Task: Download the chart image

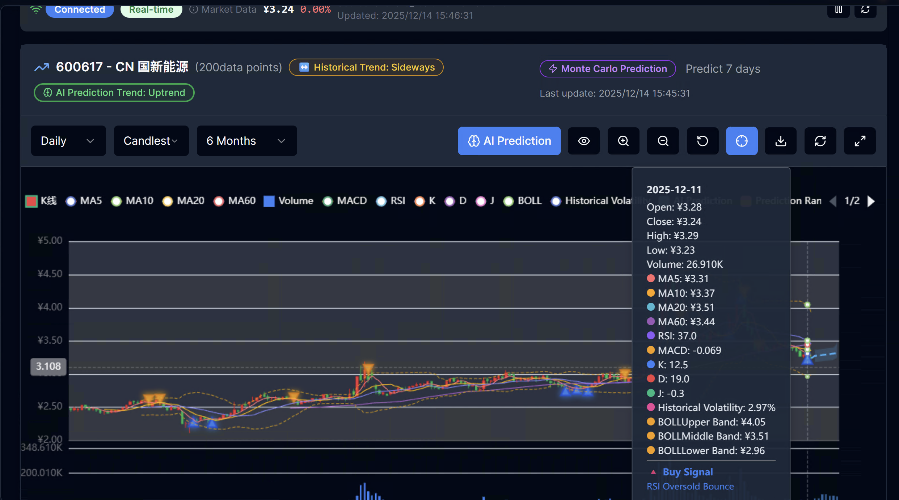Action: click(x=781, y=141)
